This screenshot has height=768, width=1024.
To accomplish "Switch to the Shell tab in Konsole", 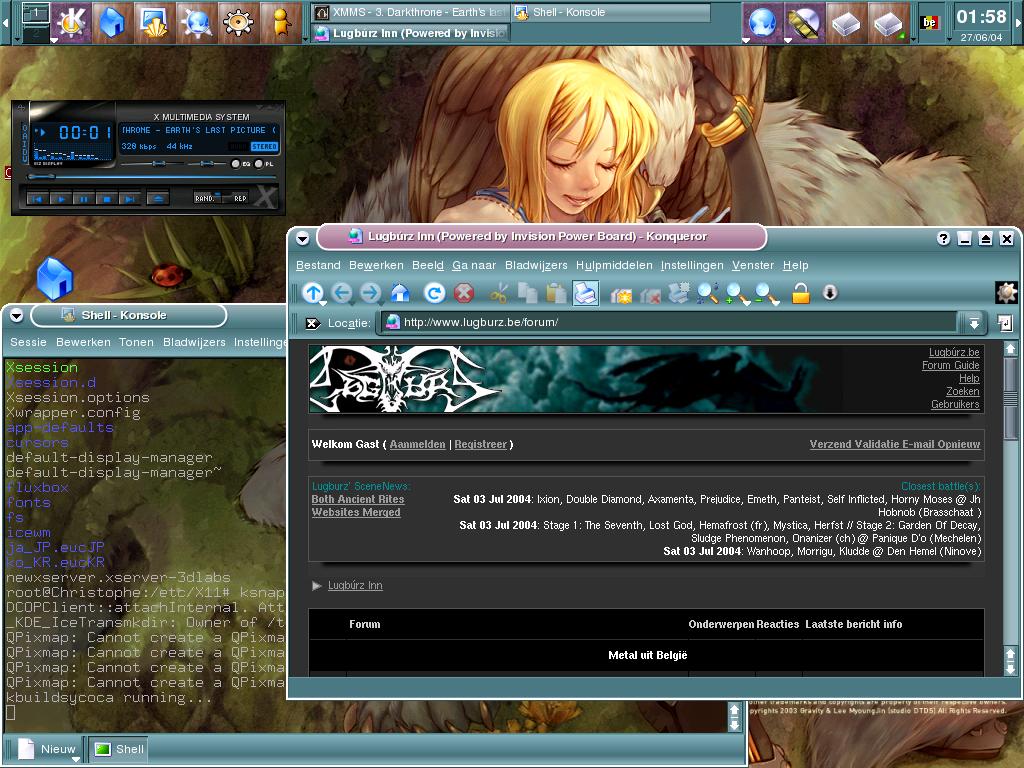I will (120, 749).
